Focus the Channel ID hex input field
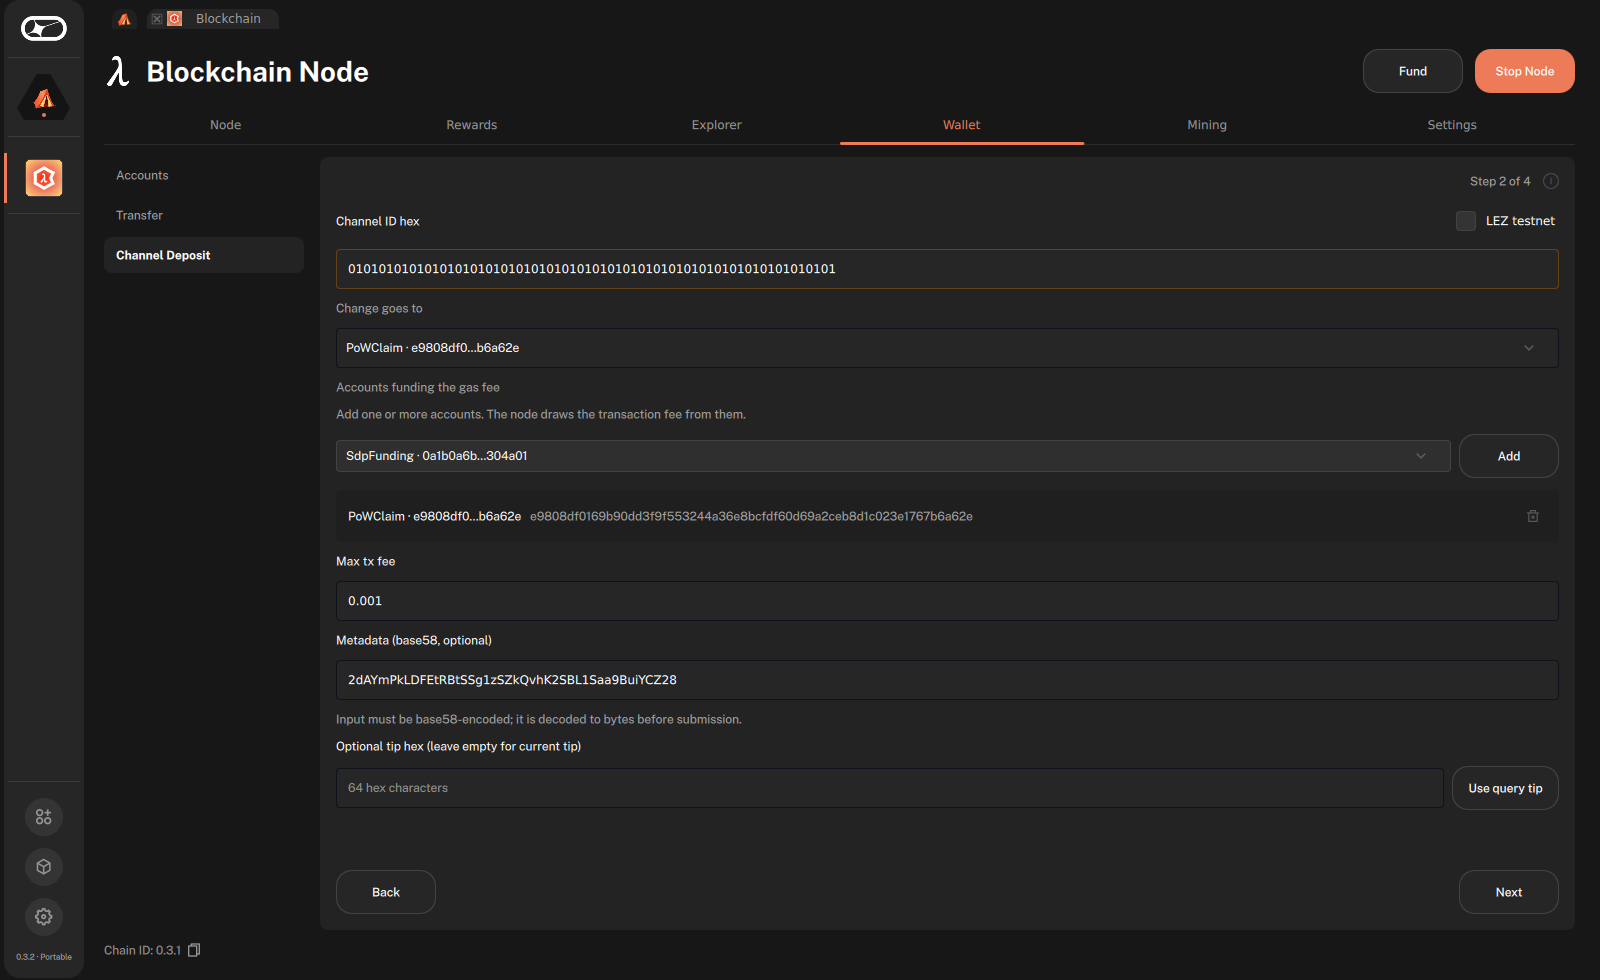This screenshot has height=980, width=1600. tap(947, 269)
